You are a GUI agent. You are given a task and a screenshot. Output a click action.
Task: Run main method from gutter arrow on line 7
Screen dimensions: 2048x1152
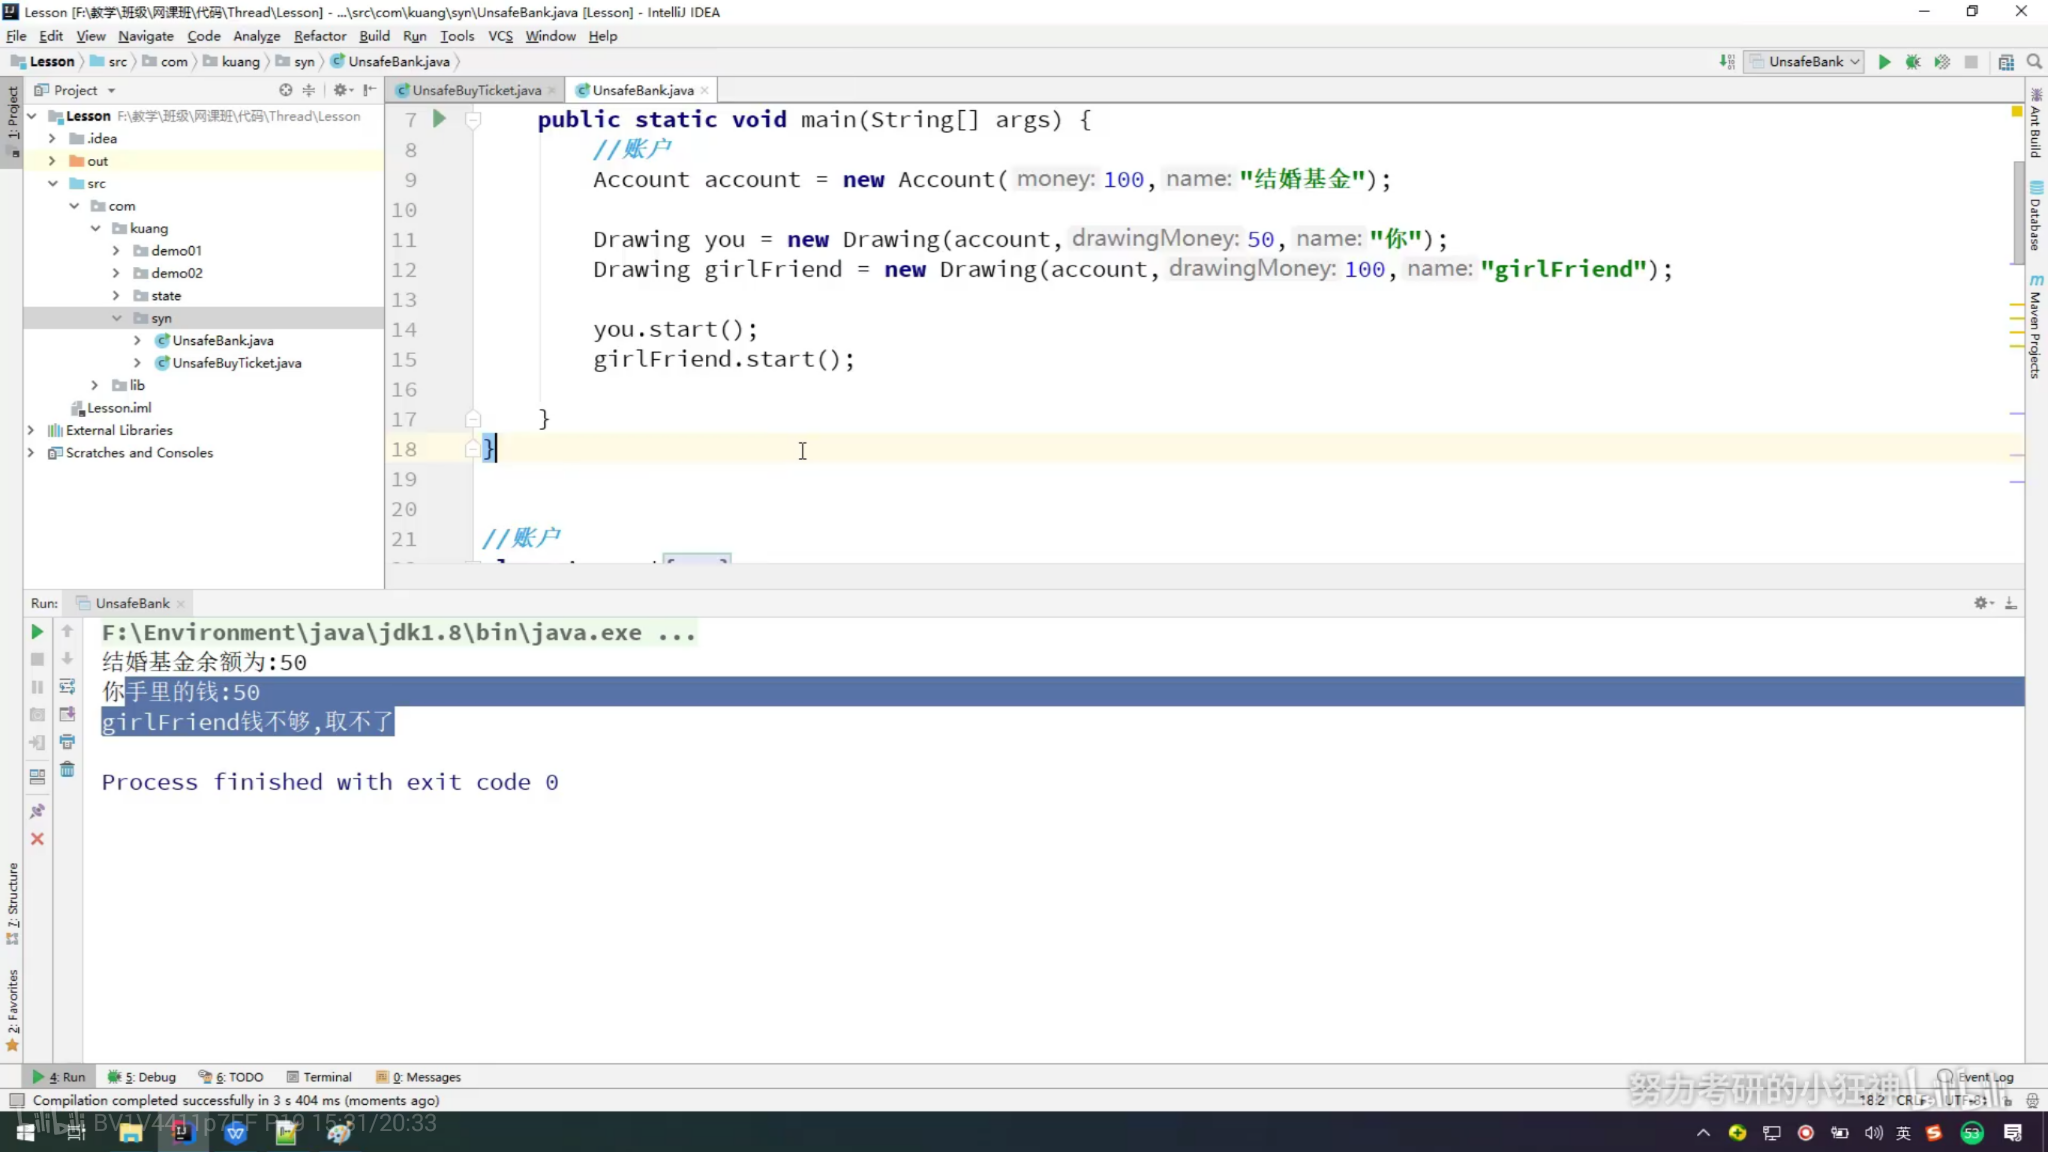[x=439, y=119]
